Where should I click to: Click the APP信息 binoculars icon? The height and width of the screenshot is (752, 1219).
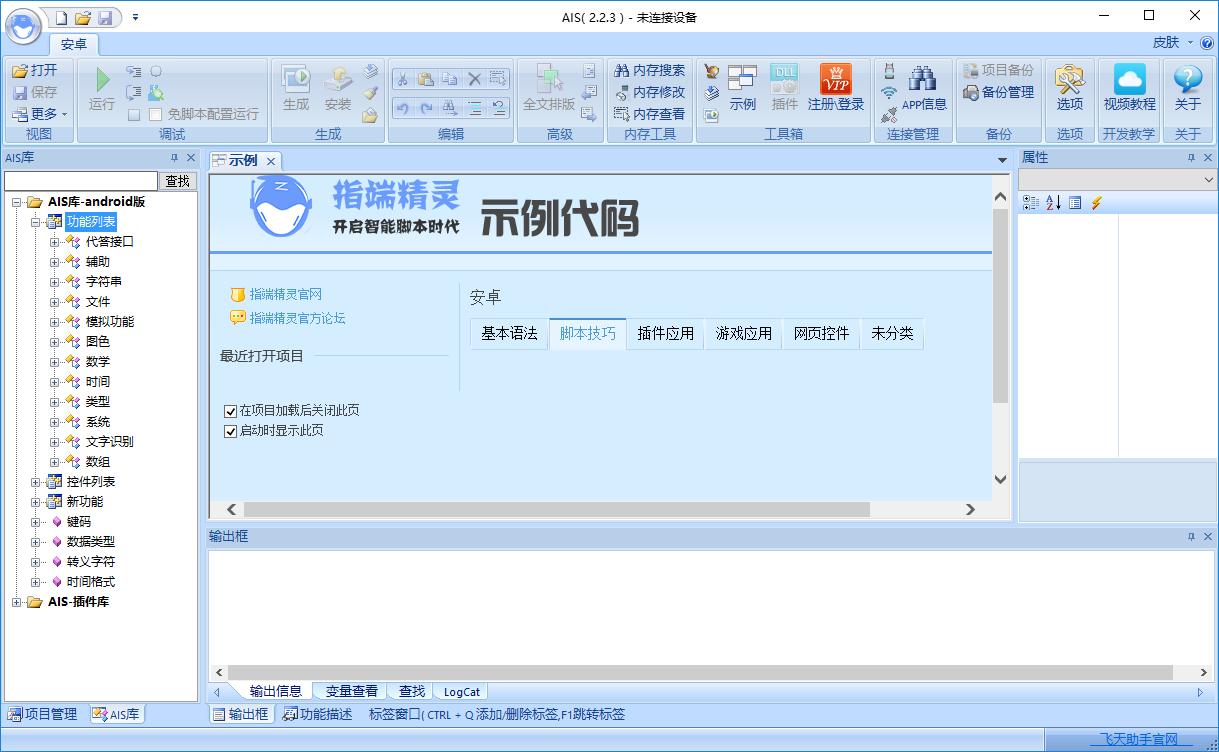(x=923, y=79)
